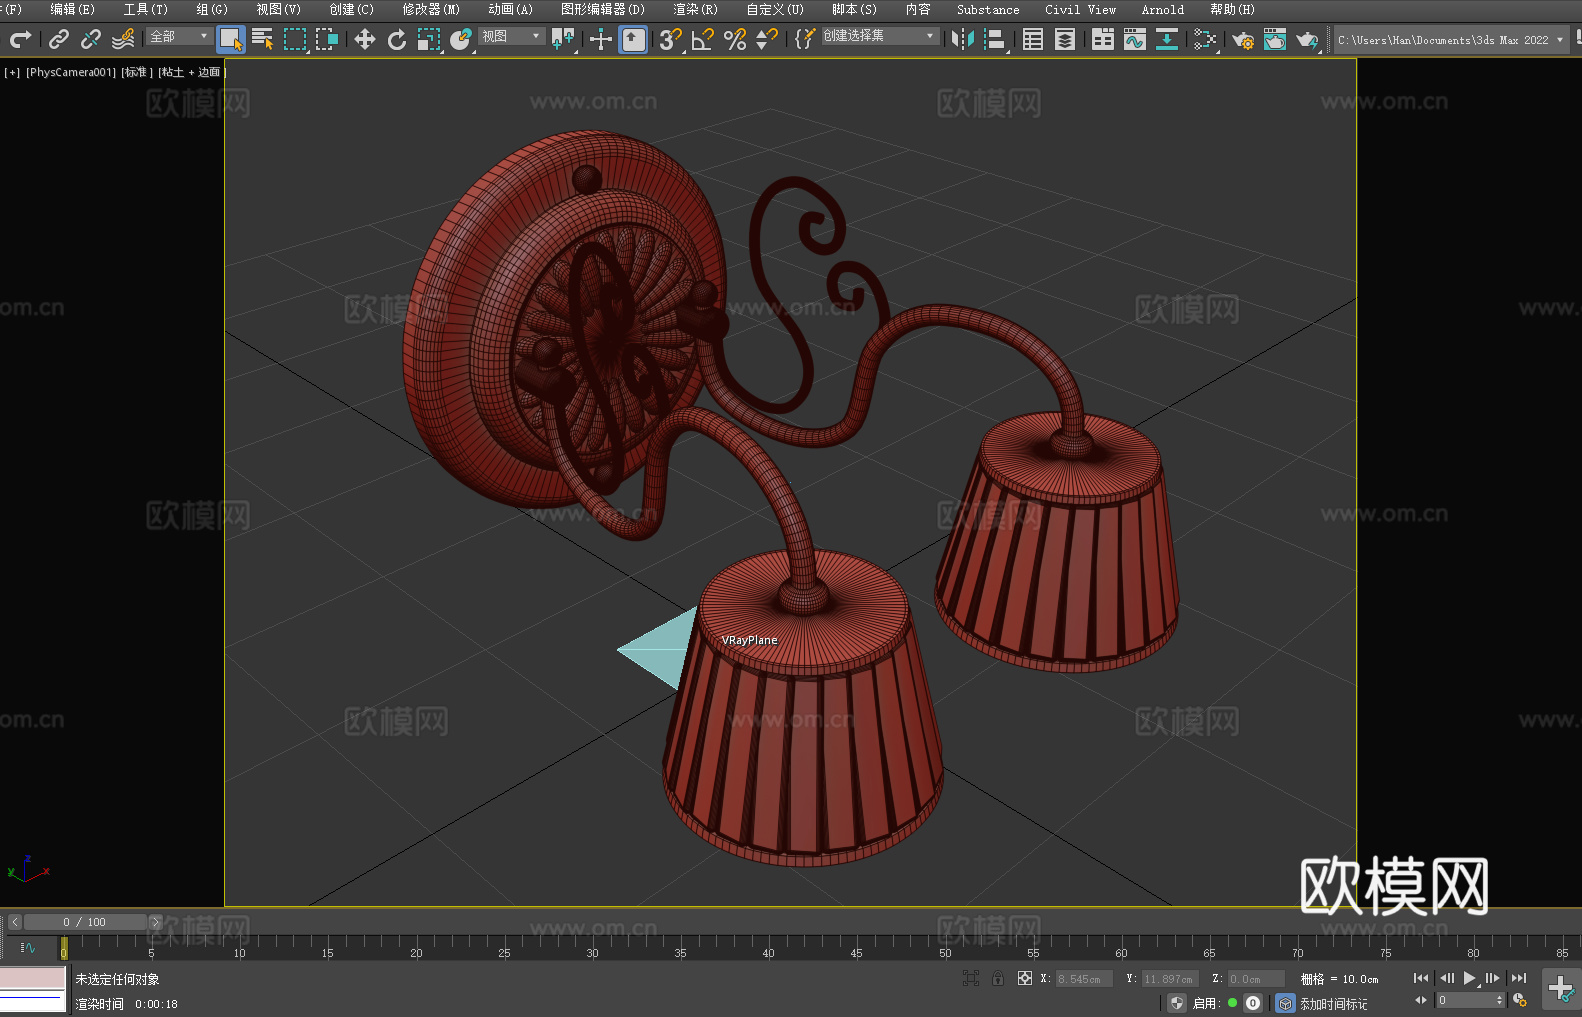Go to start frame button
This screenshot has width=1582, height=1017.
point(1421,978)
